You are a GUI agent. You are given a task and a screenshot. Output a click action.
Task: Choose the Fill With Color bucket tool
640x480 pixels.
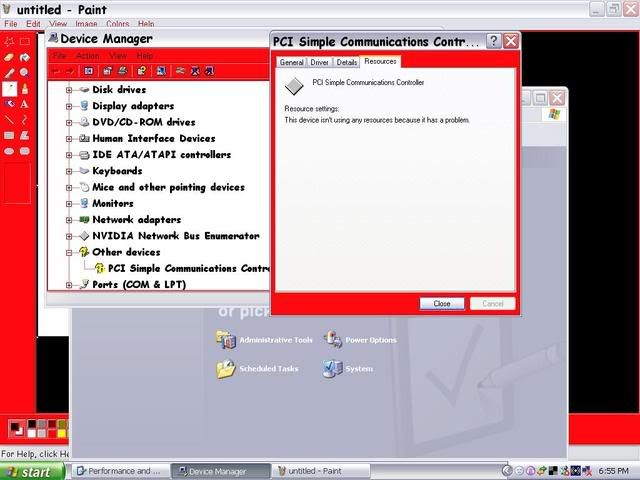[24, 57]
